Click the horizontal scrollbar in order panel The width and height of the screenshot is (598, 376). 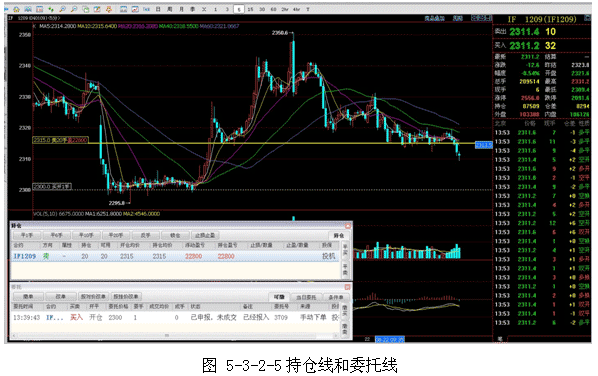tap(175, 336)
